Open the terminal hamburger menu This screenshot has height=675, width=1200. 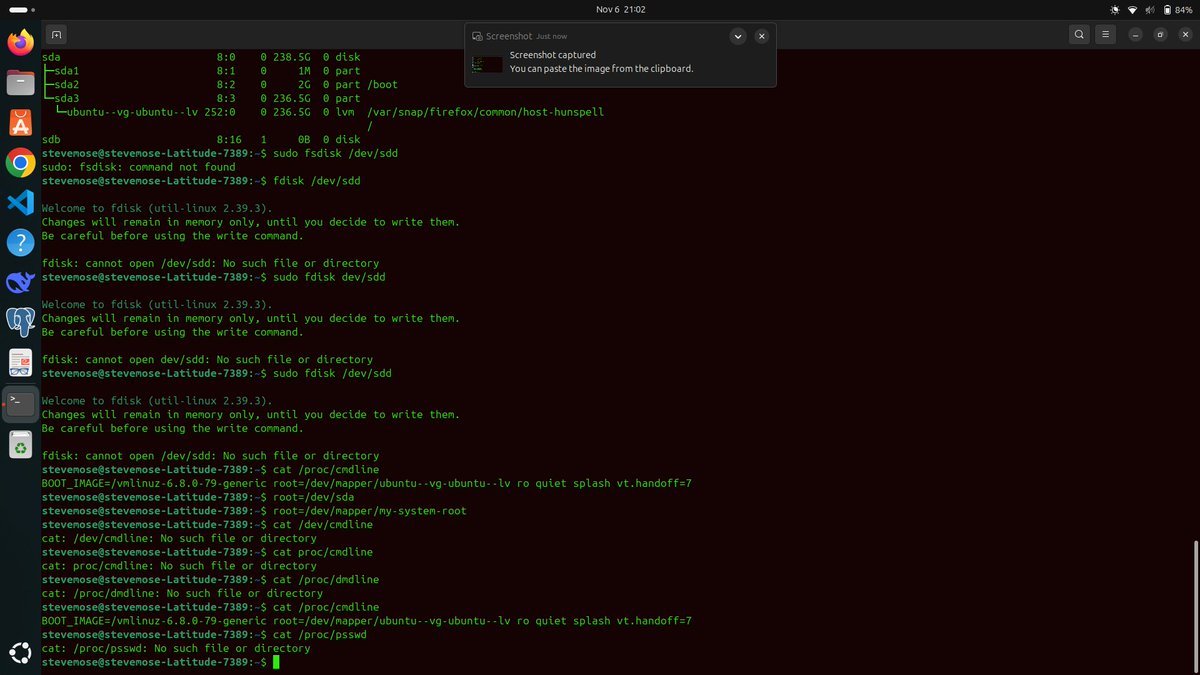pyautogui.click(x=1105, y=33)
